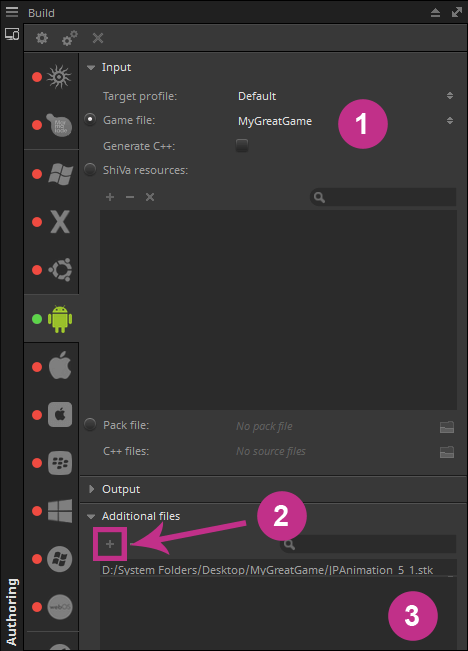Screen dimensions: 468x651
Task: Select the Pack file radio button
Action: tap(90, 425)
